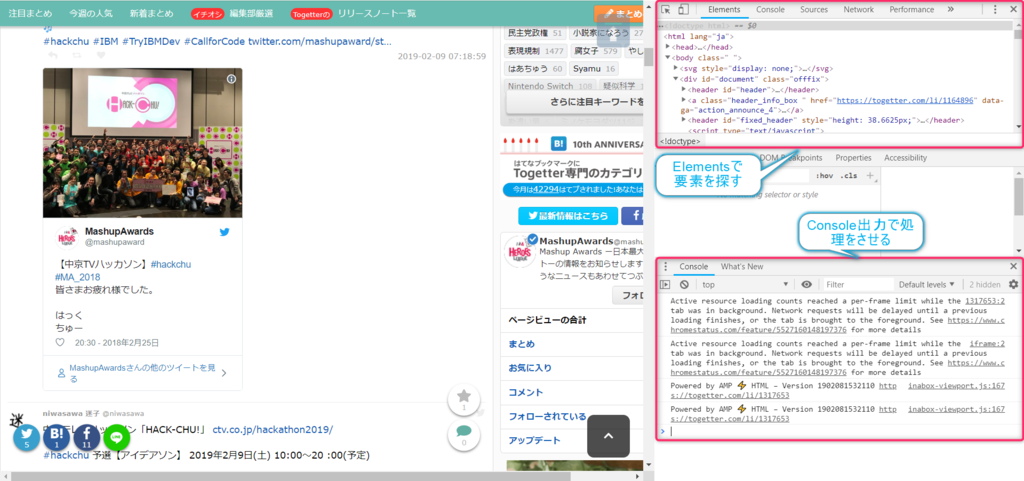Open the iframe:2 source link
This screenshot has height=481, width=1024.
coord(987,343)
